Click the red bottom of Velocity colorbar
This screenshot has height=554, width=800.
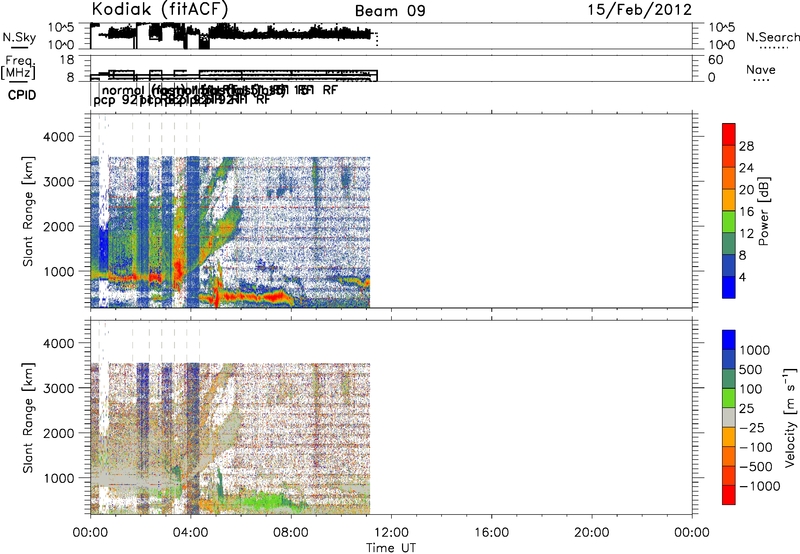(x=729, y=495)
